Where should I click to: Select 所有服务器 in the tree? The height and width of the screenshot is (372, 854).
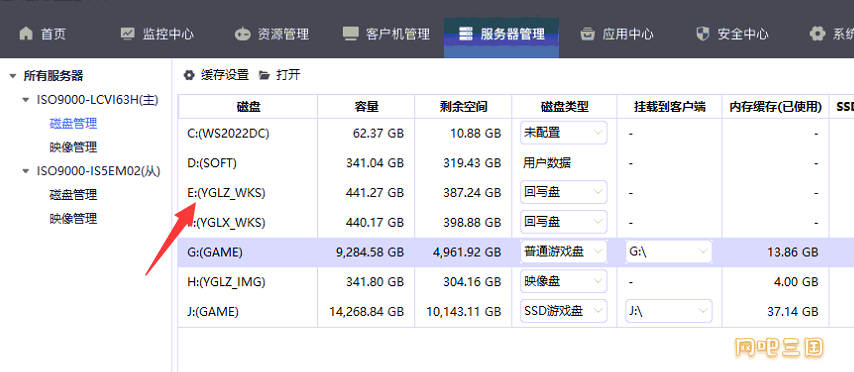pyautogui.click(x=53, y=76)
